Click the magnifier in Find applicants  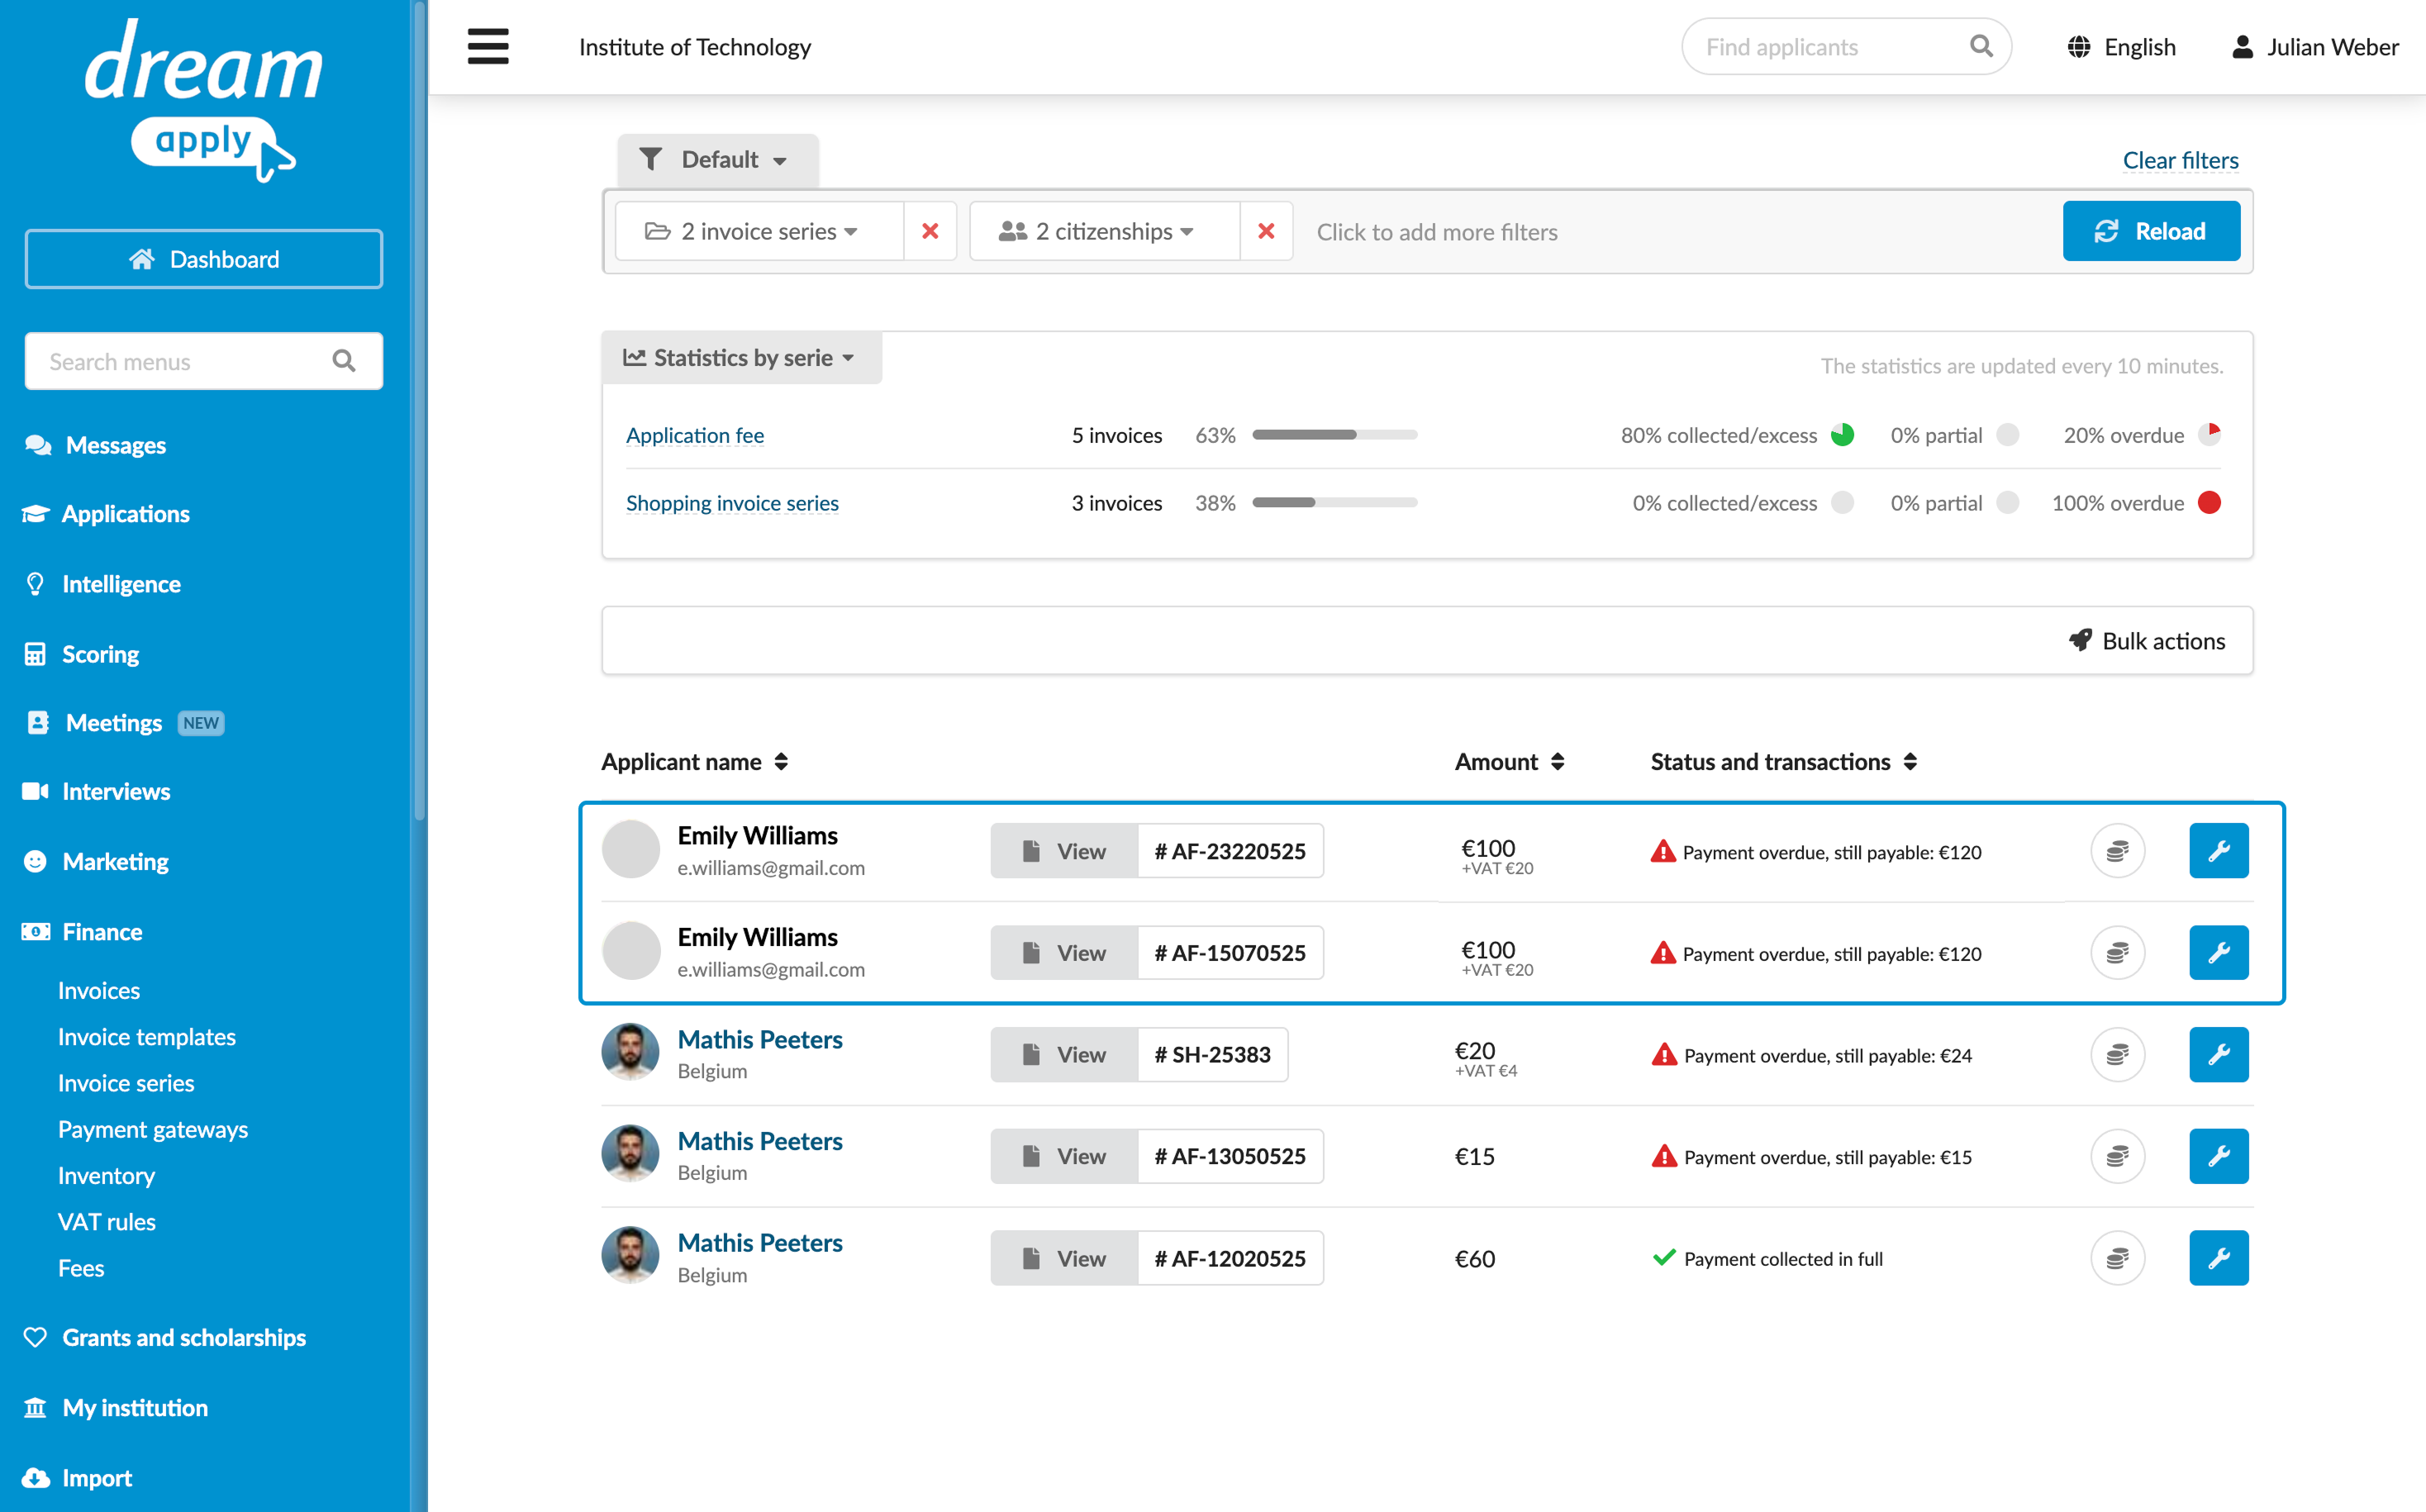(1980, 46)
